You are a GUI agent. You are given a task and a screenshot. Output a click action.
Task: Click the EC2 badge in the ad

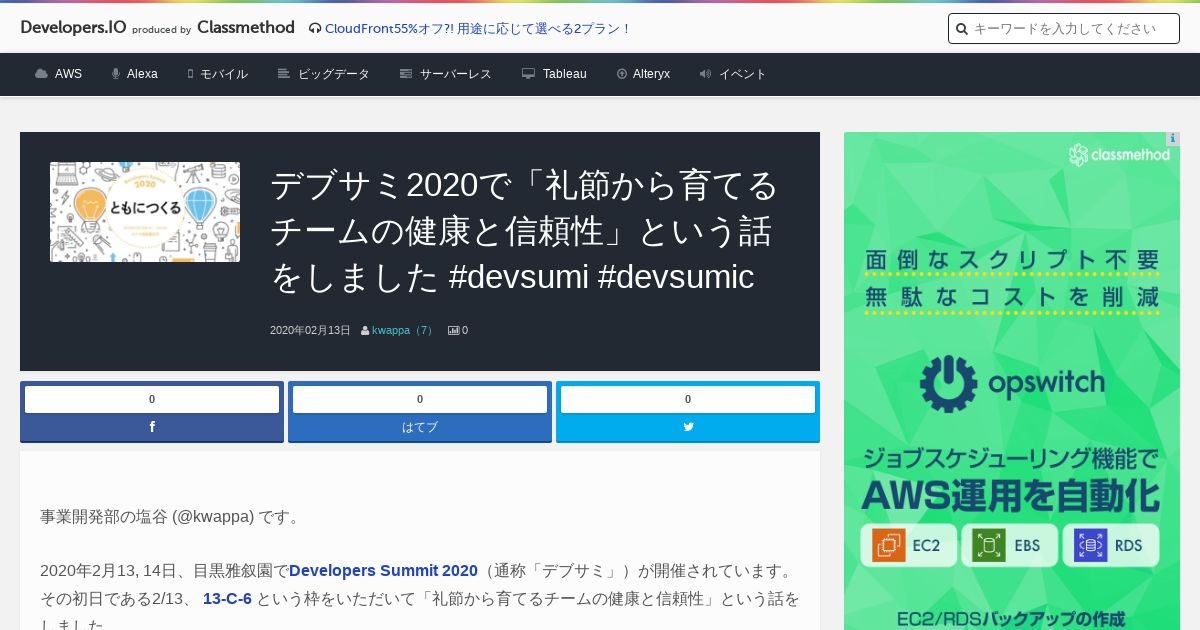[908, 545]
